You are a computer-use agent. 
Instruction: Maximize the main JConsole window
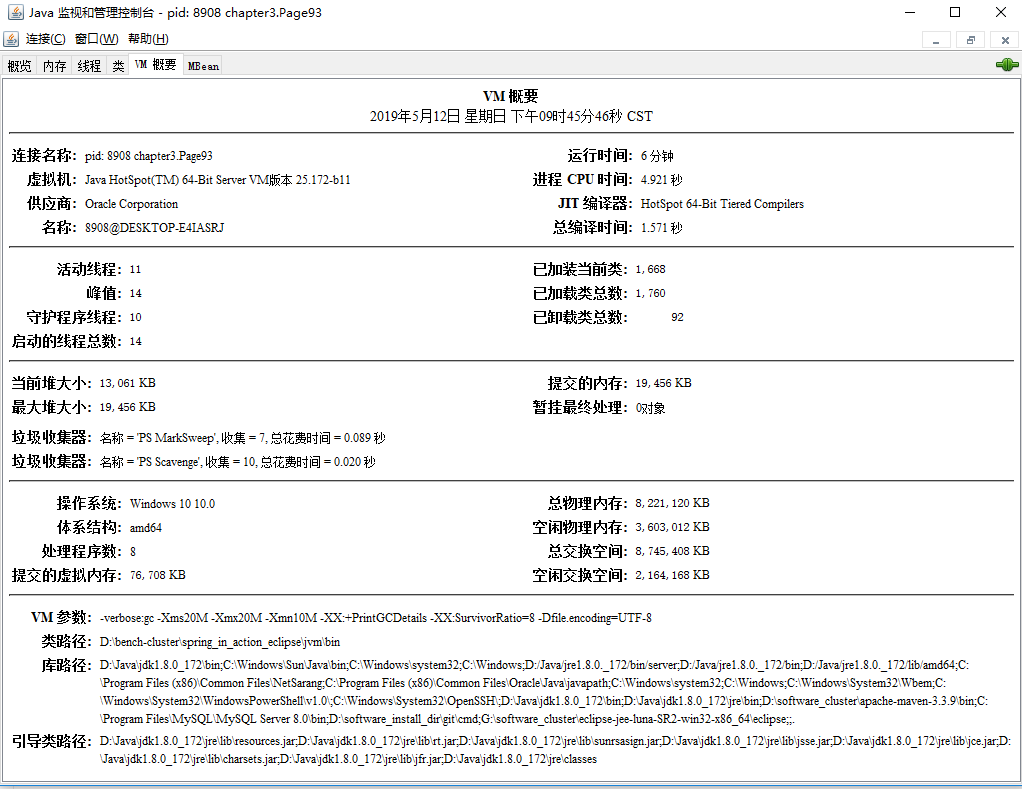click(x=955, y=12)
